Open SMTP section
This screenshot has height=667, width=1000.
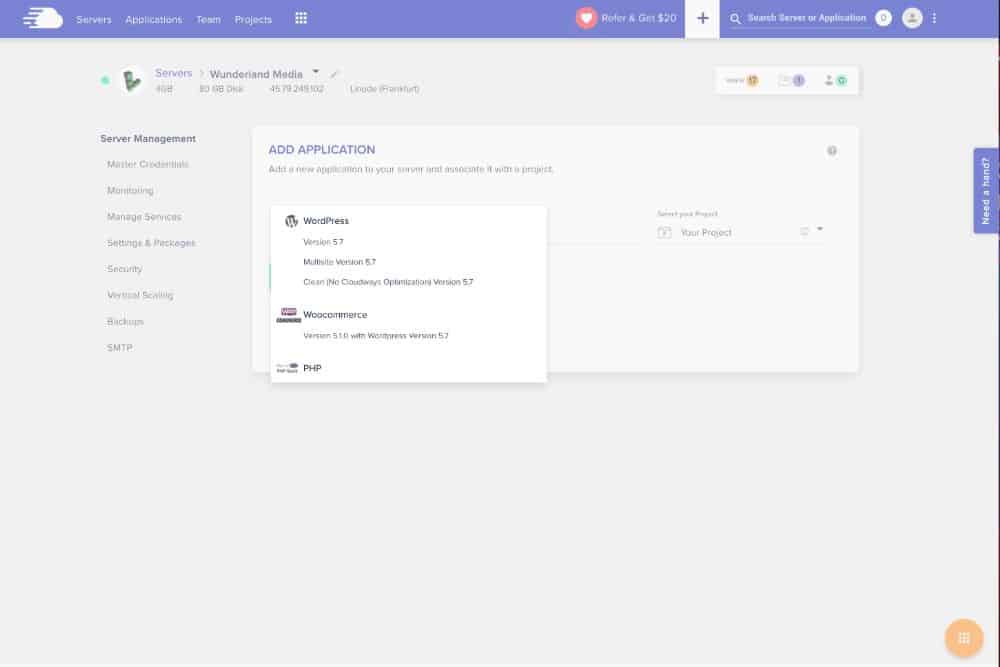tap(120, 348)
